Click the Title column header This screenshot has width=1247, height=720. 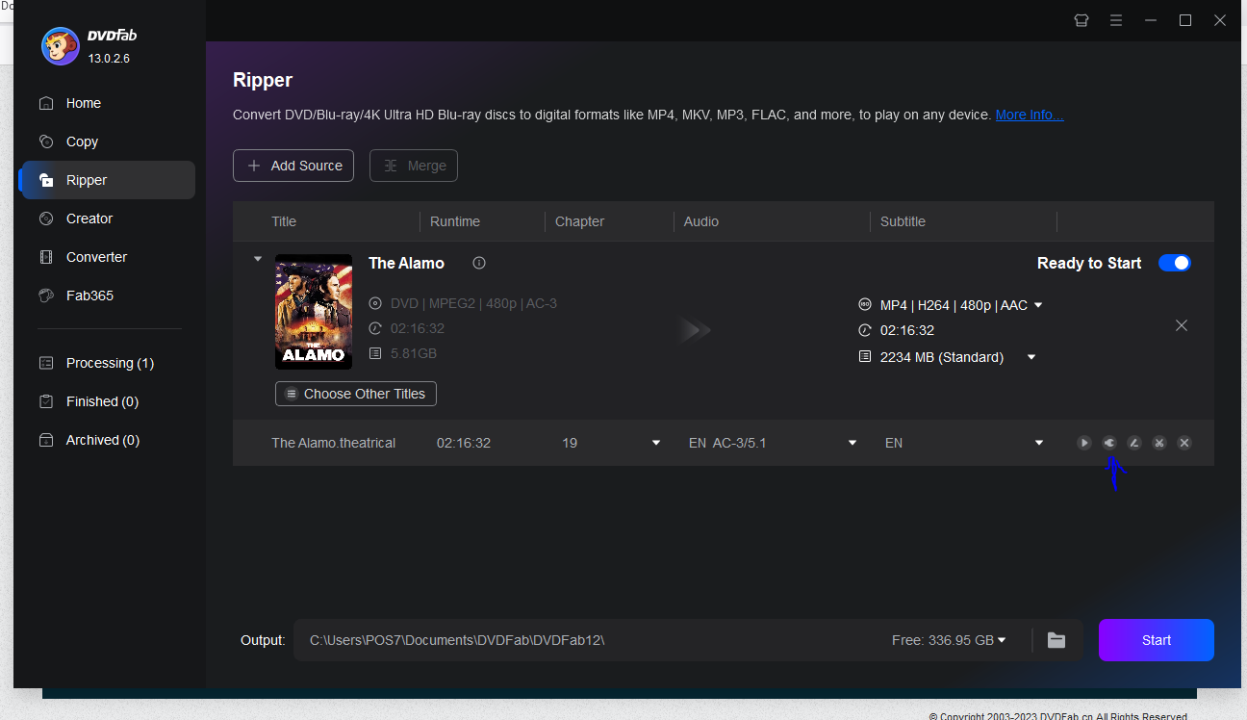tap(284, 222)
